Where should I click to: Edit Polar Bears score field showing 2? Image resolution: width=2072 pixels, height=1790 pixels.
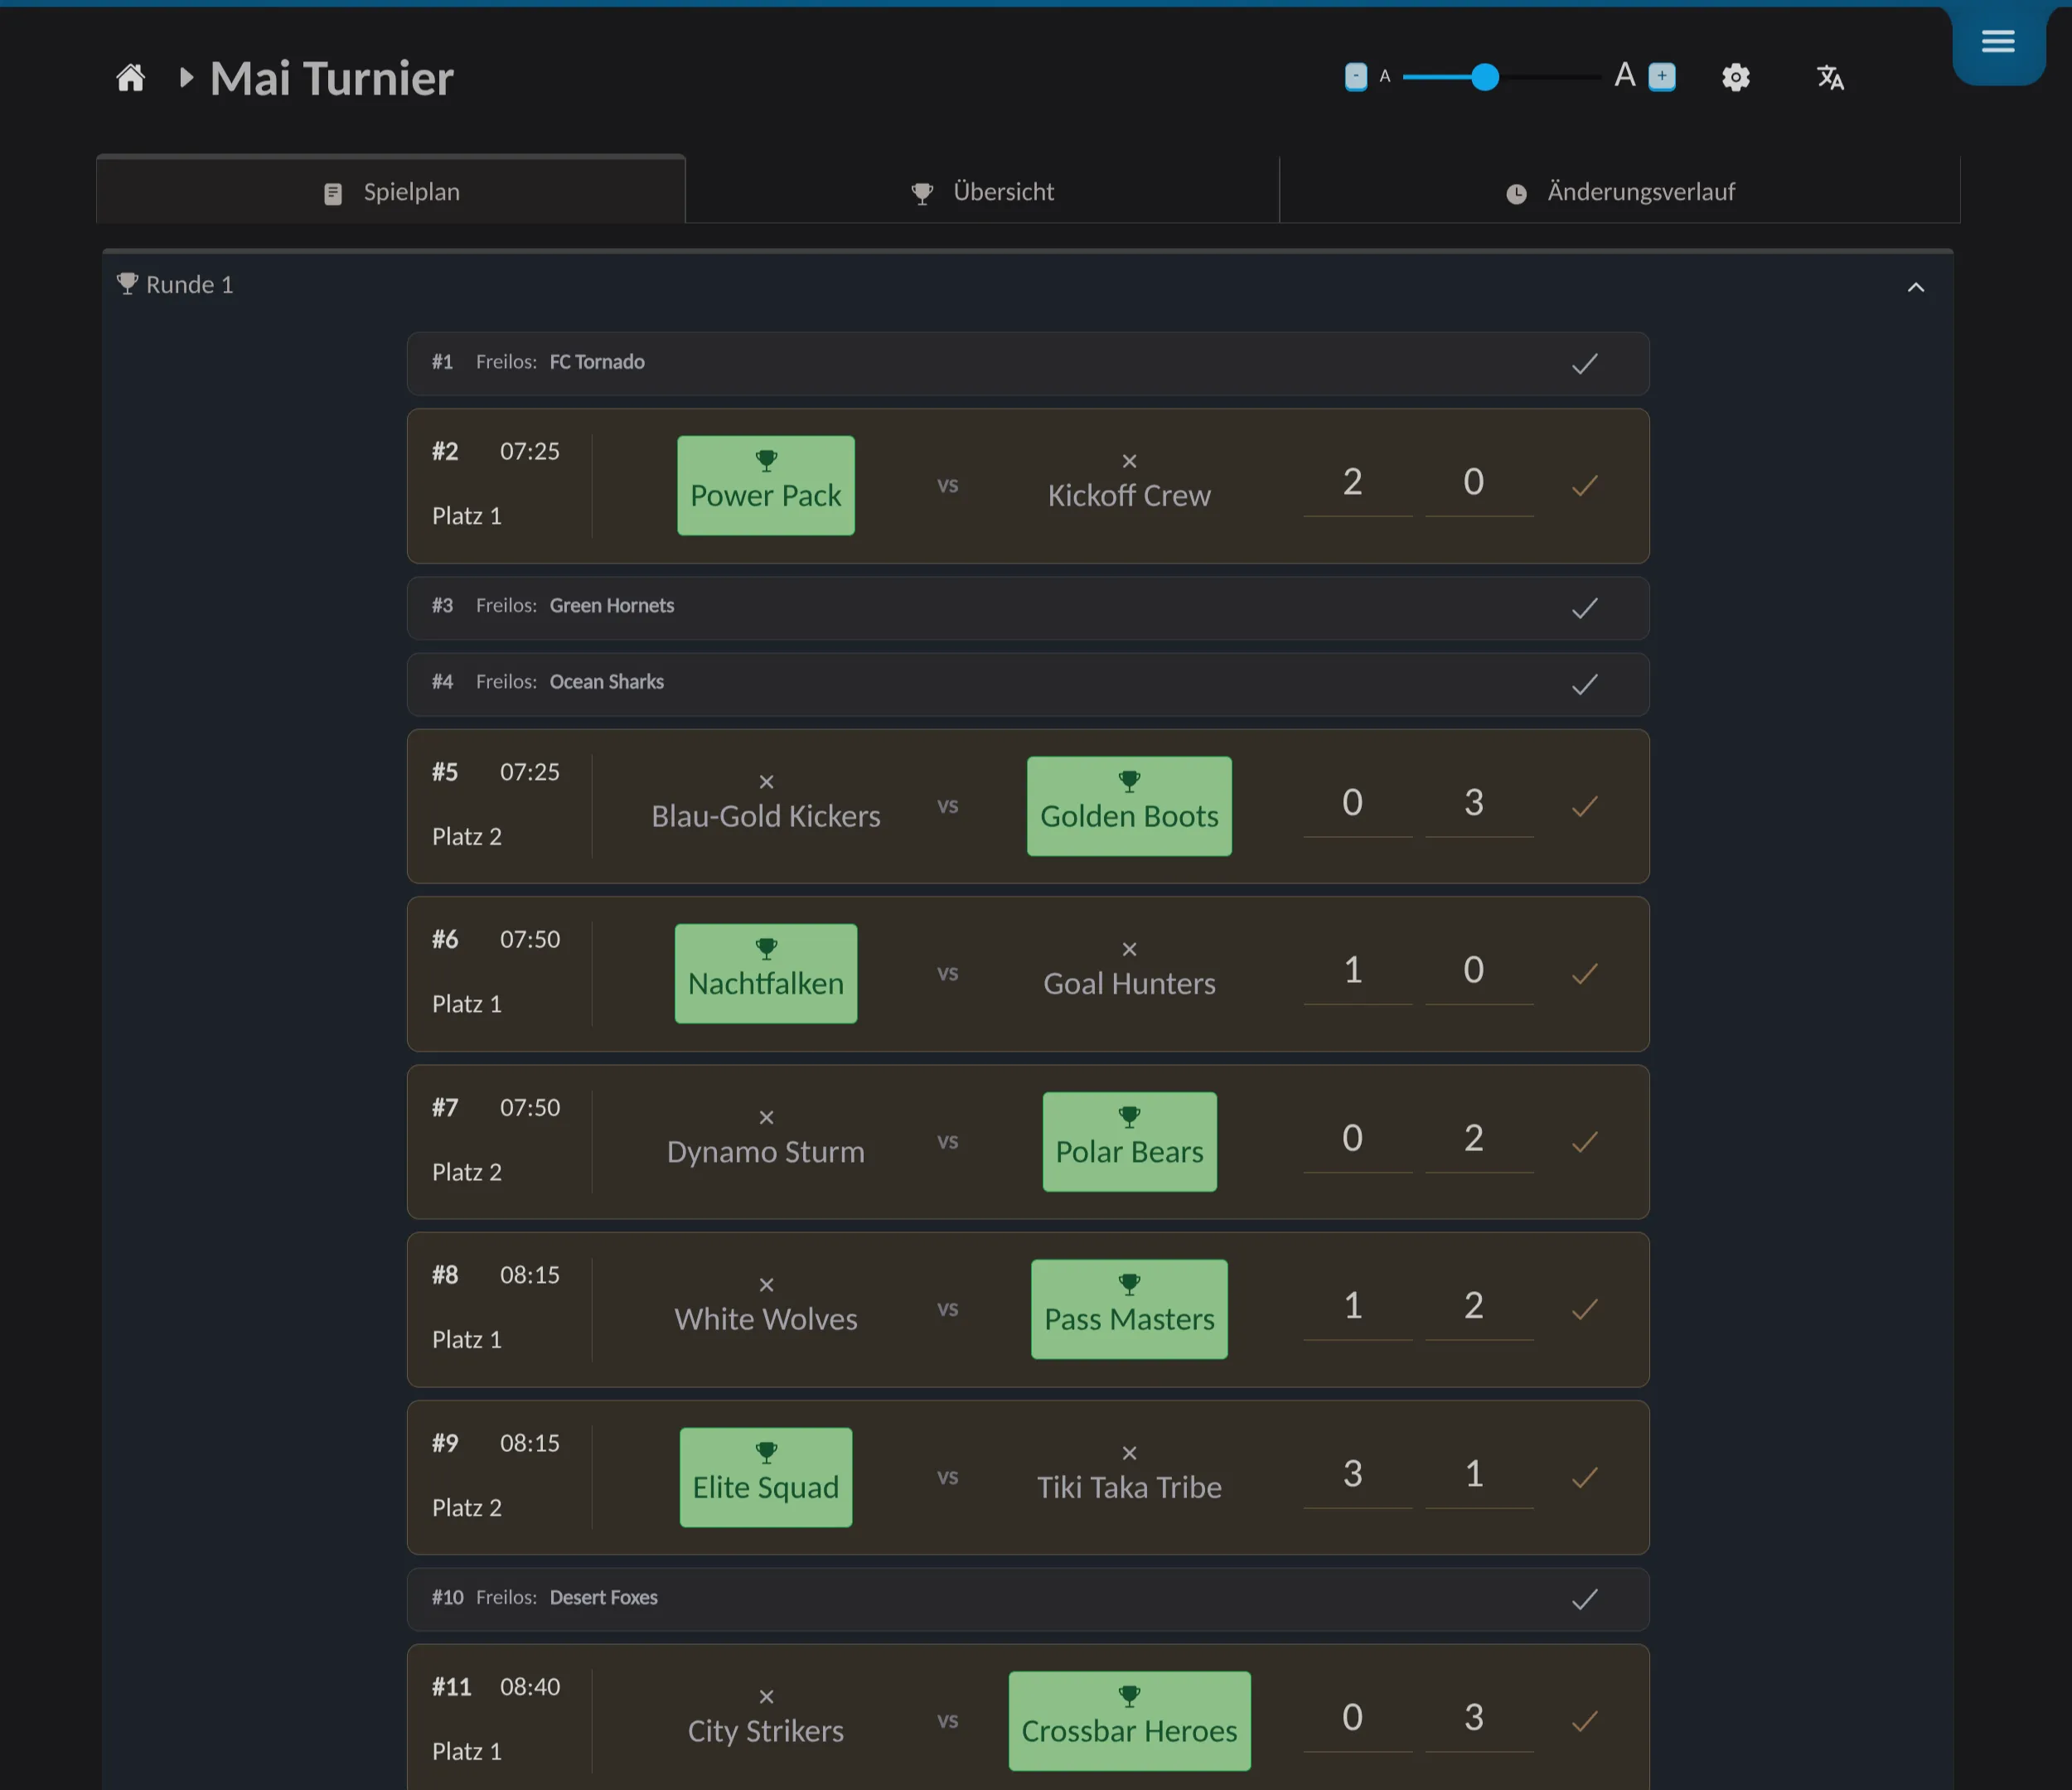(x=1479, y=1140)
